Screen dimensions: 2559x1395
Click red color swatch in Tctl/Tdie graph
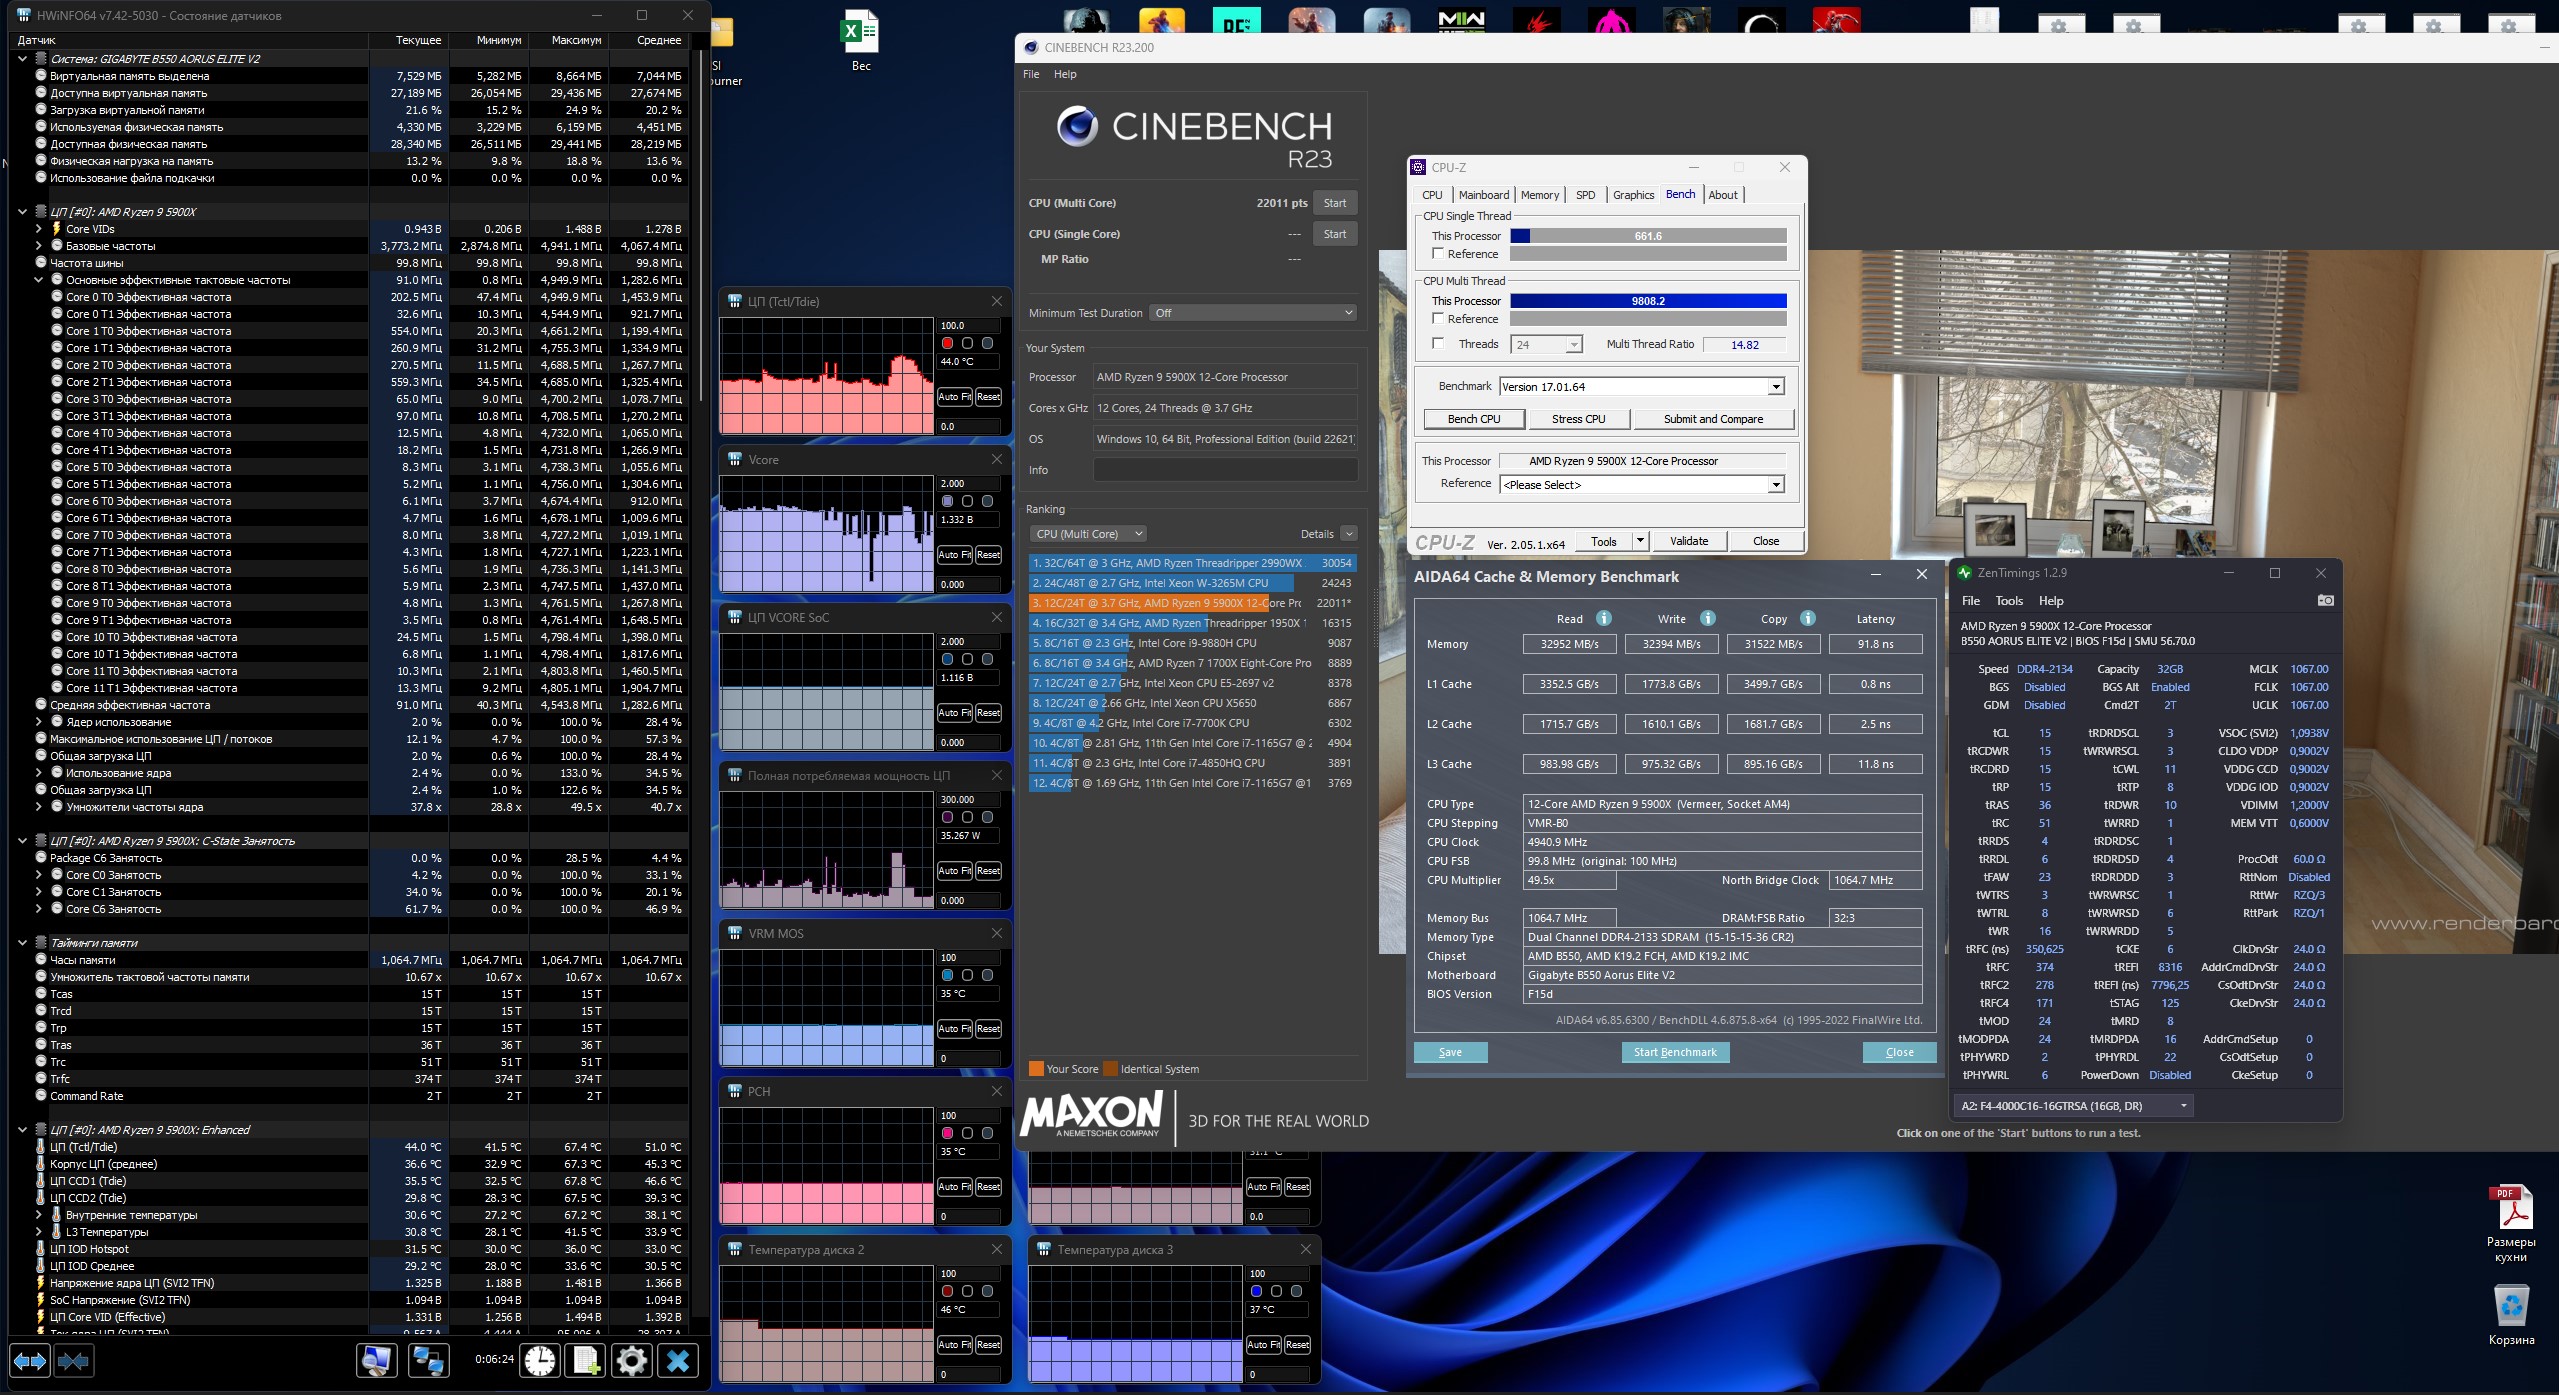[x=947, y=343]
